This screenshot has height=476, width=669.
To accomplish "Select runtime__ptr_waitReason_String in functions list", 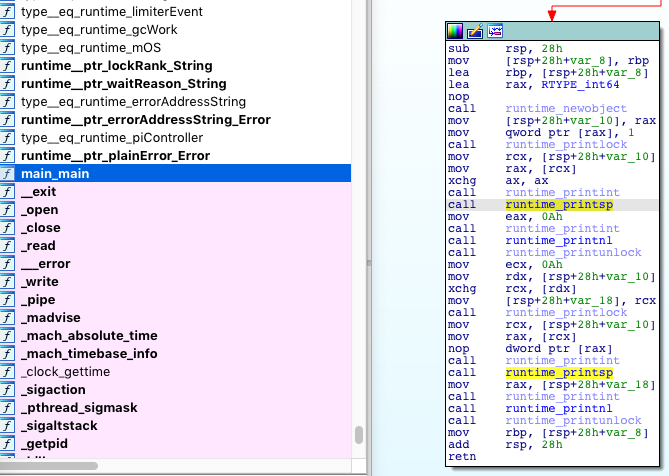I will (175, 84).
